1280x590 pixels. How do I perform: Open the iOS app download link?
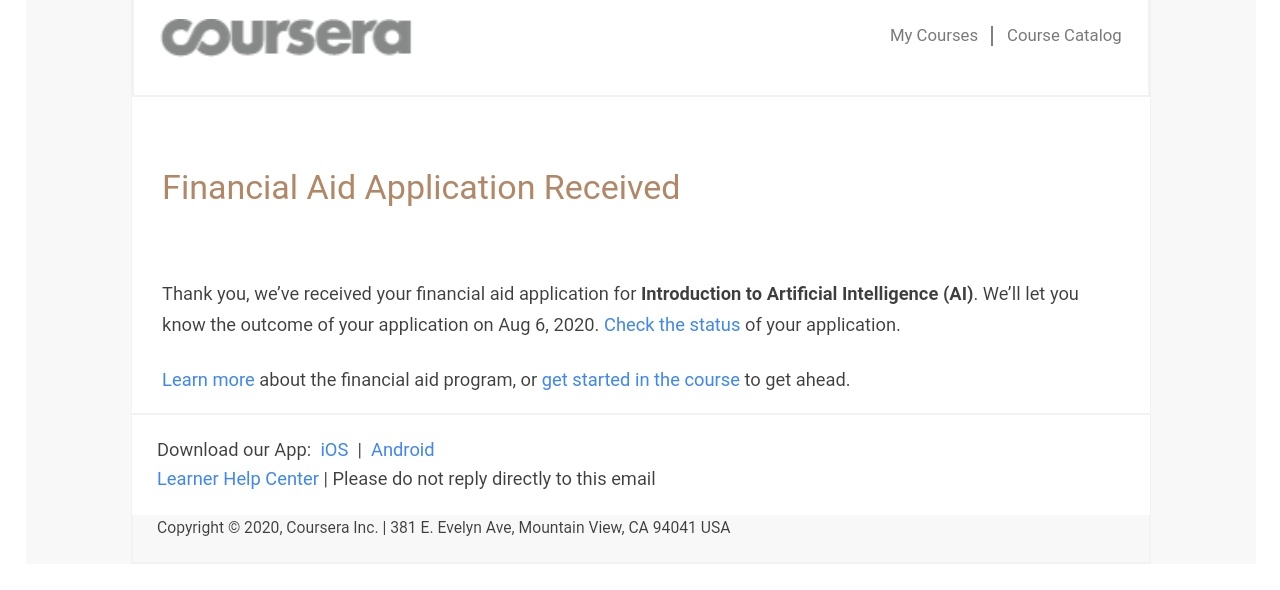point(334,450)
